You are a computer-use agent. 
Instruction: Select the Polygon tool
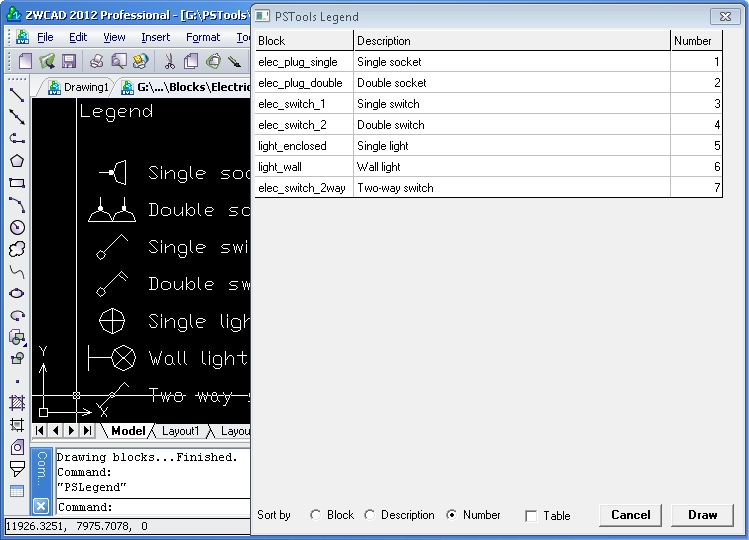17,161
